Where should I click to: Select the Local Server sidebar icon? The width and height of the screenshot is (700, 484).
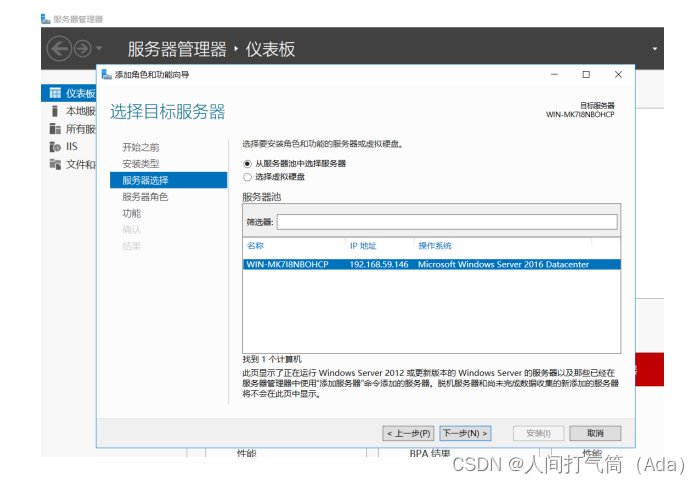[x=55, y=111]
